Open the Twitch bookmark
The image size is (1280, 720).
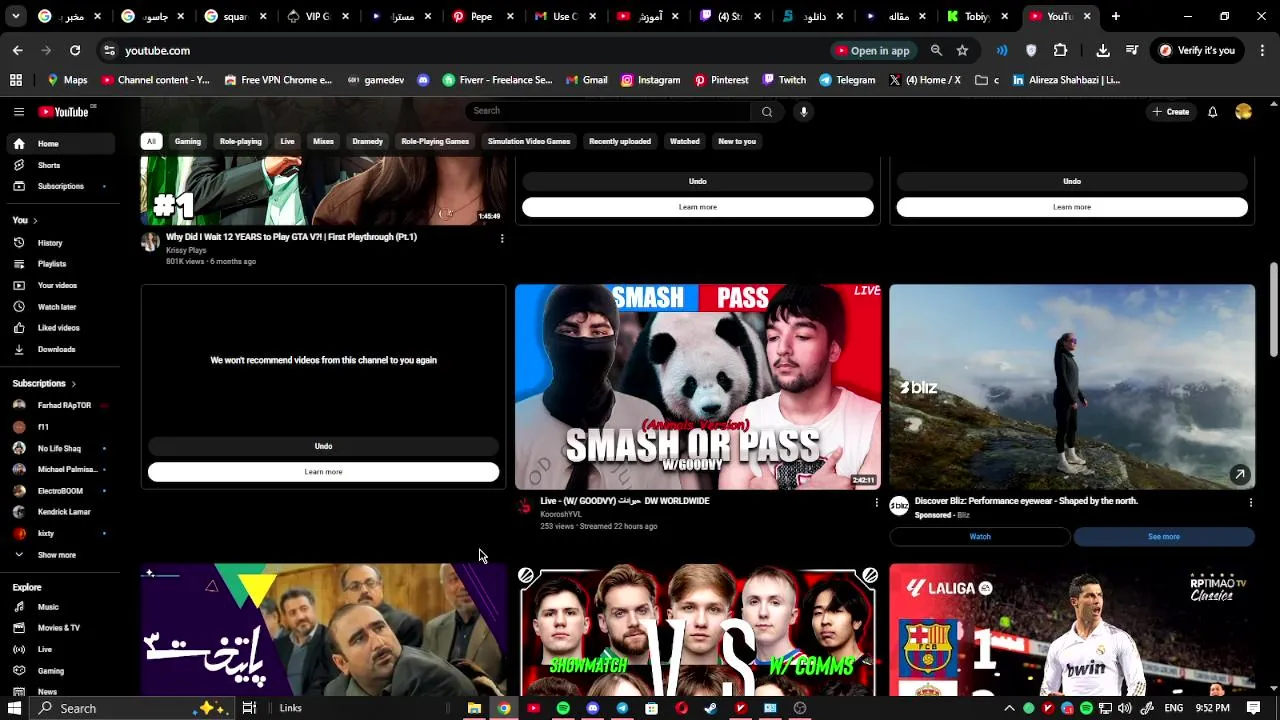pos(783,80)
